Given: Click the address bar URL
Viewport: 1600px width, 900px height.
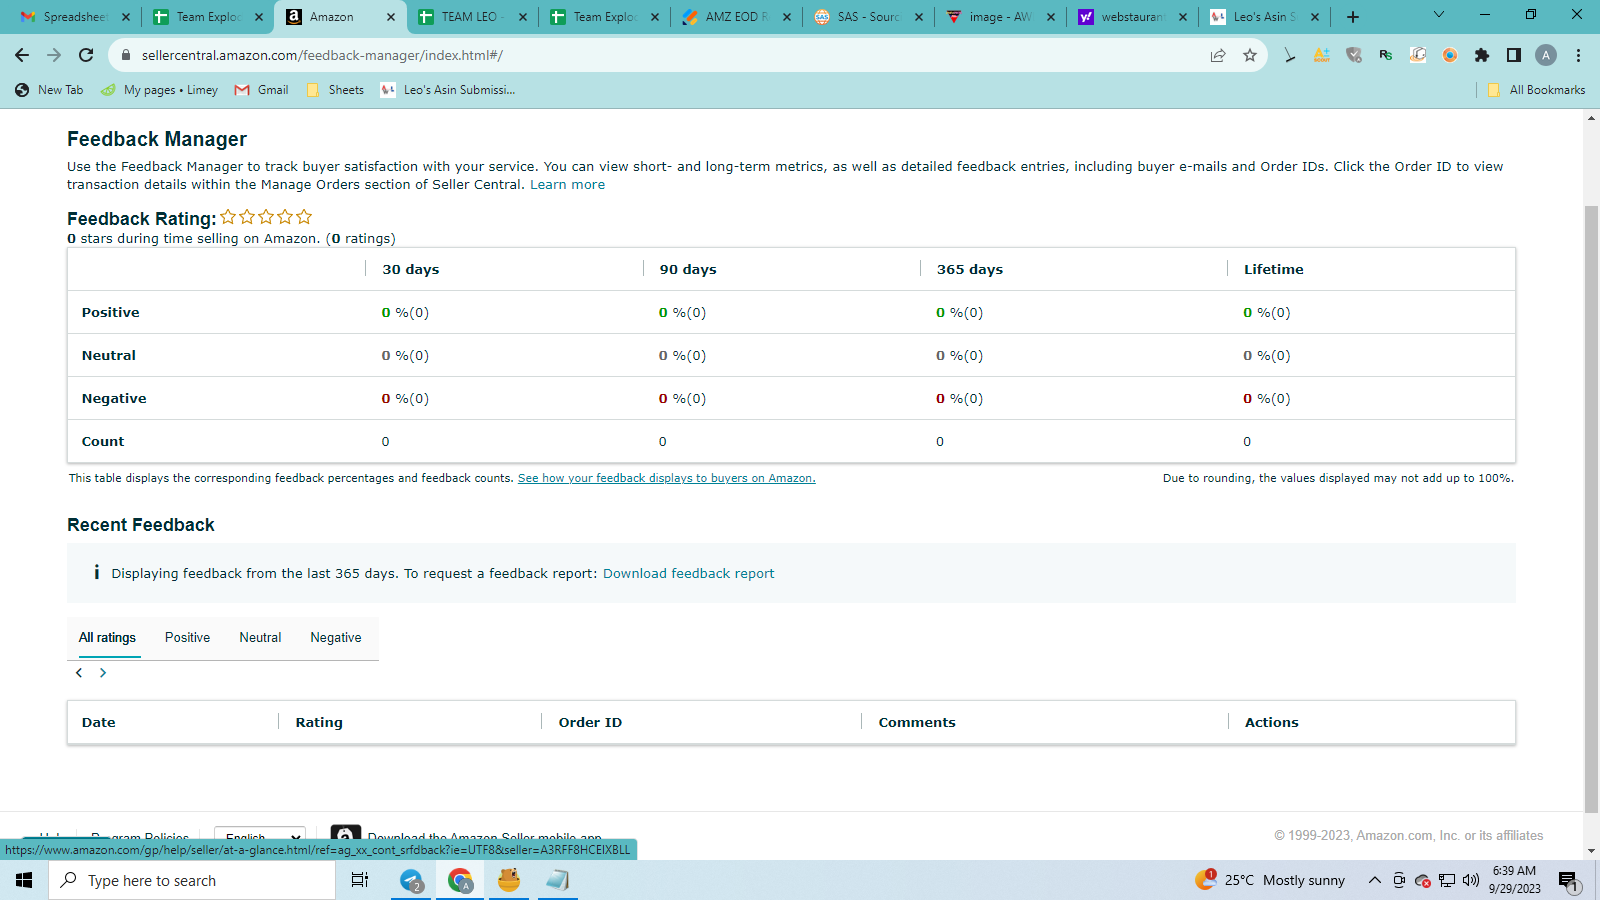Looking at the screenshot, I should (322, 55).
